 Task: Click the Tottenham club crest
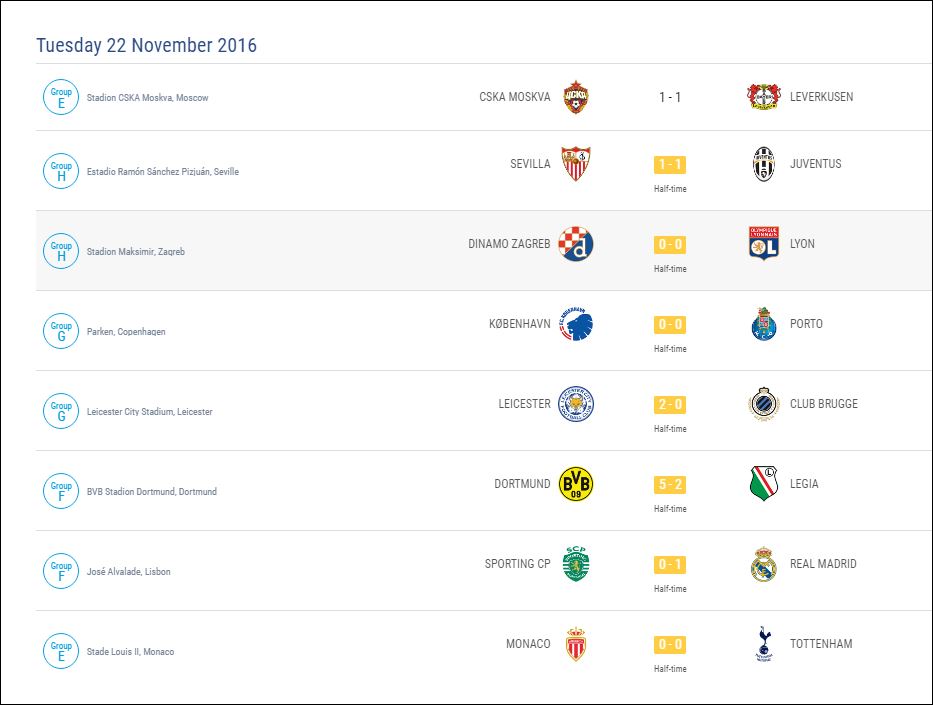coord(764,644)
